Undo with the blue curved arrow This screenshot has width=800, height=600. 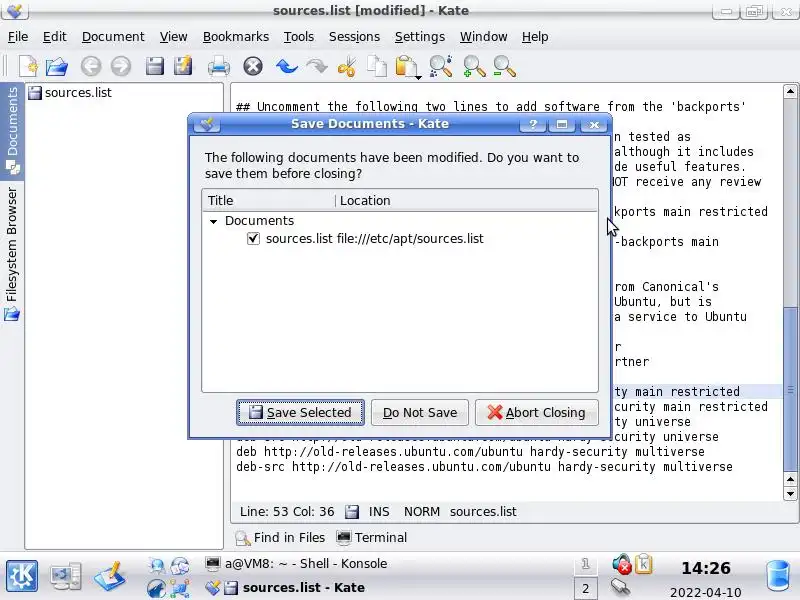point(286,66)
